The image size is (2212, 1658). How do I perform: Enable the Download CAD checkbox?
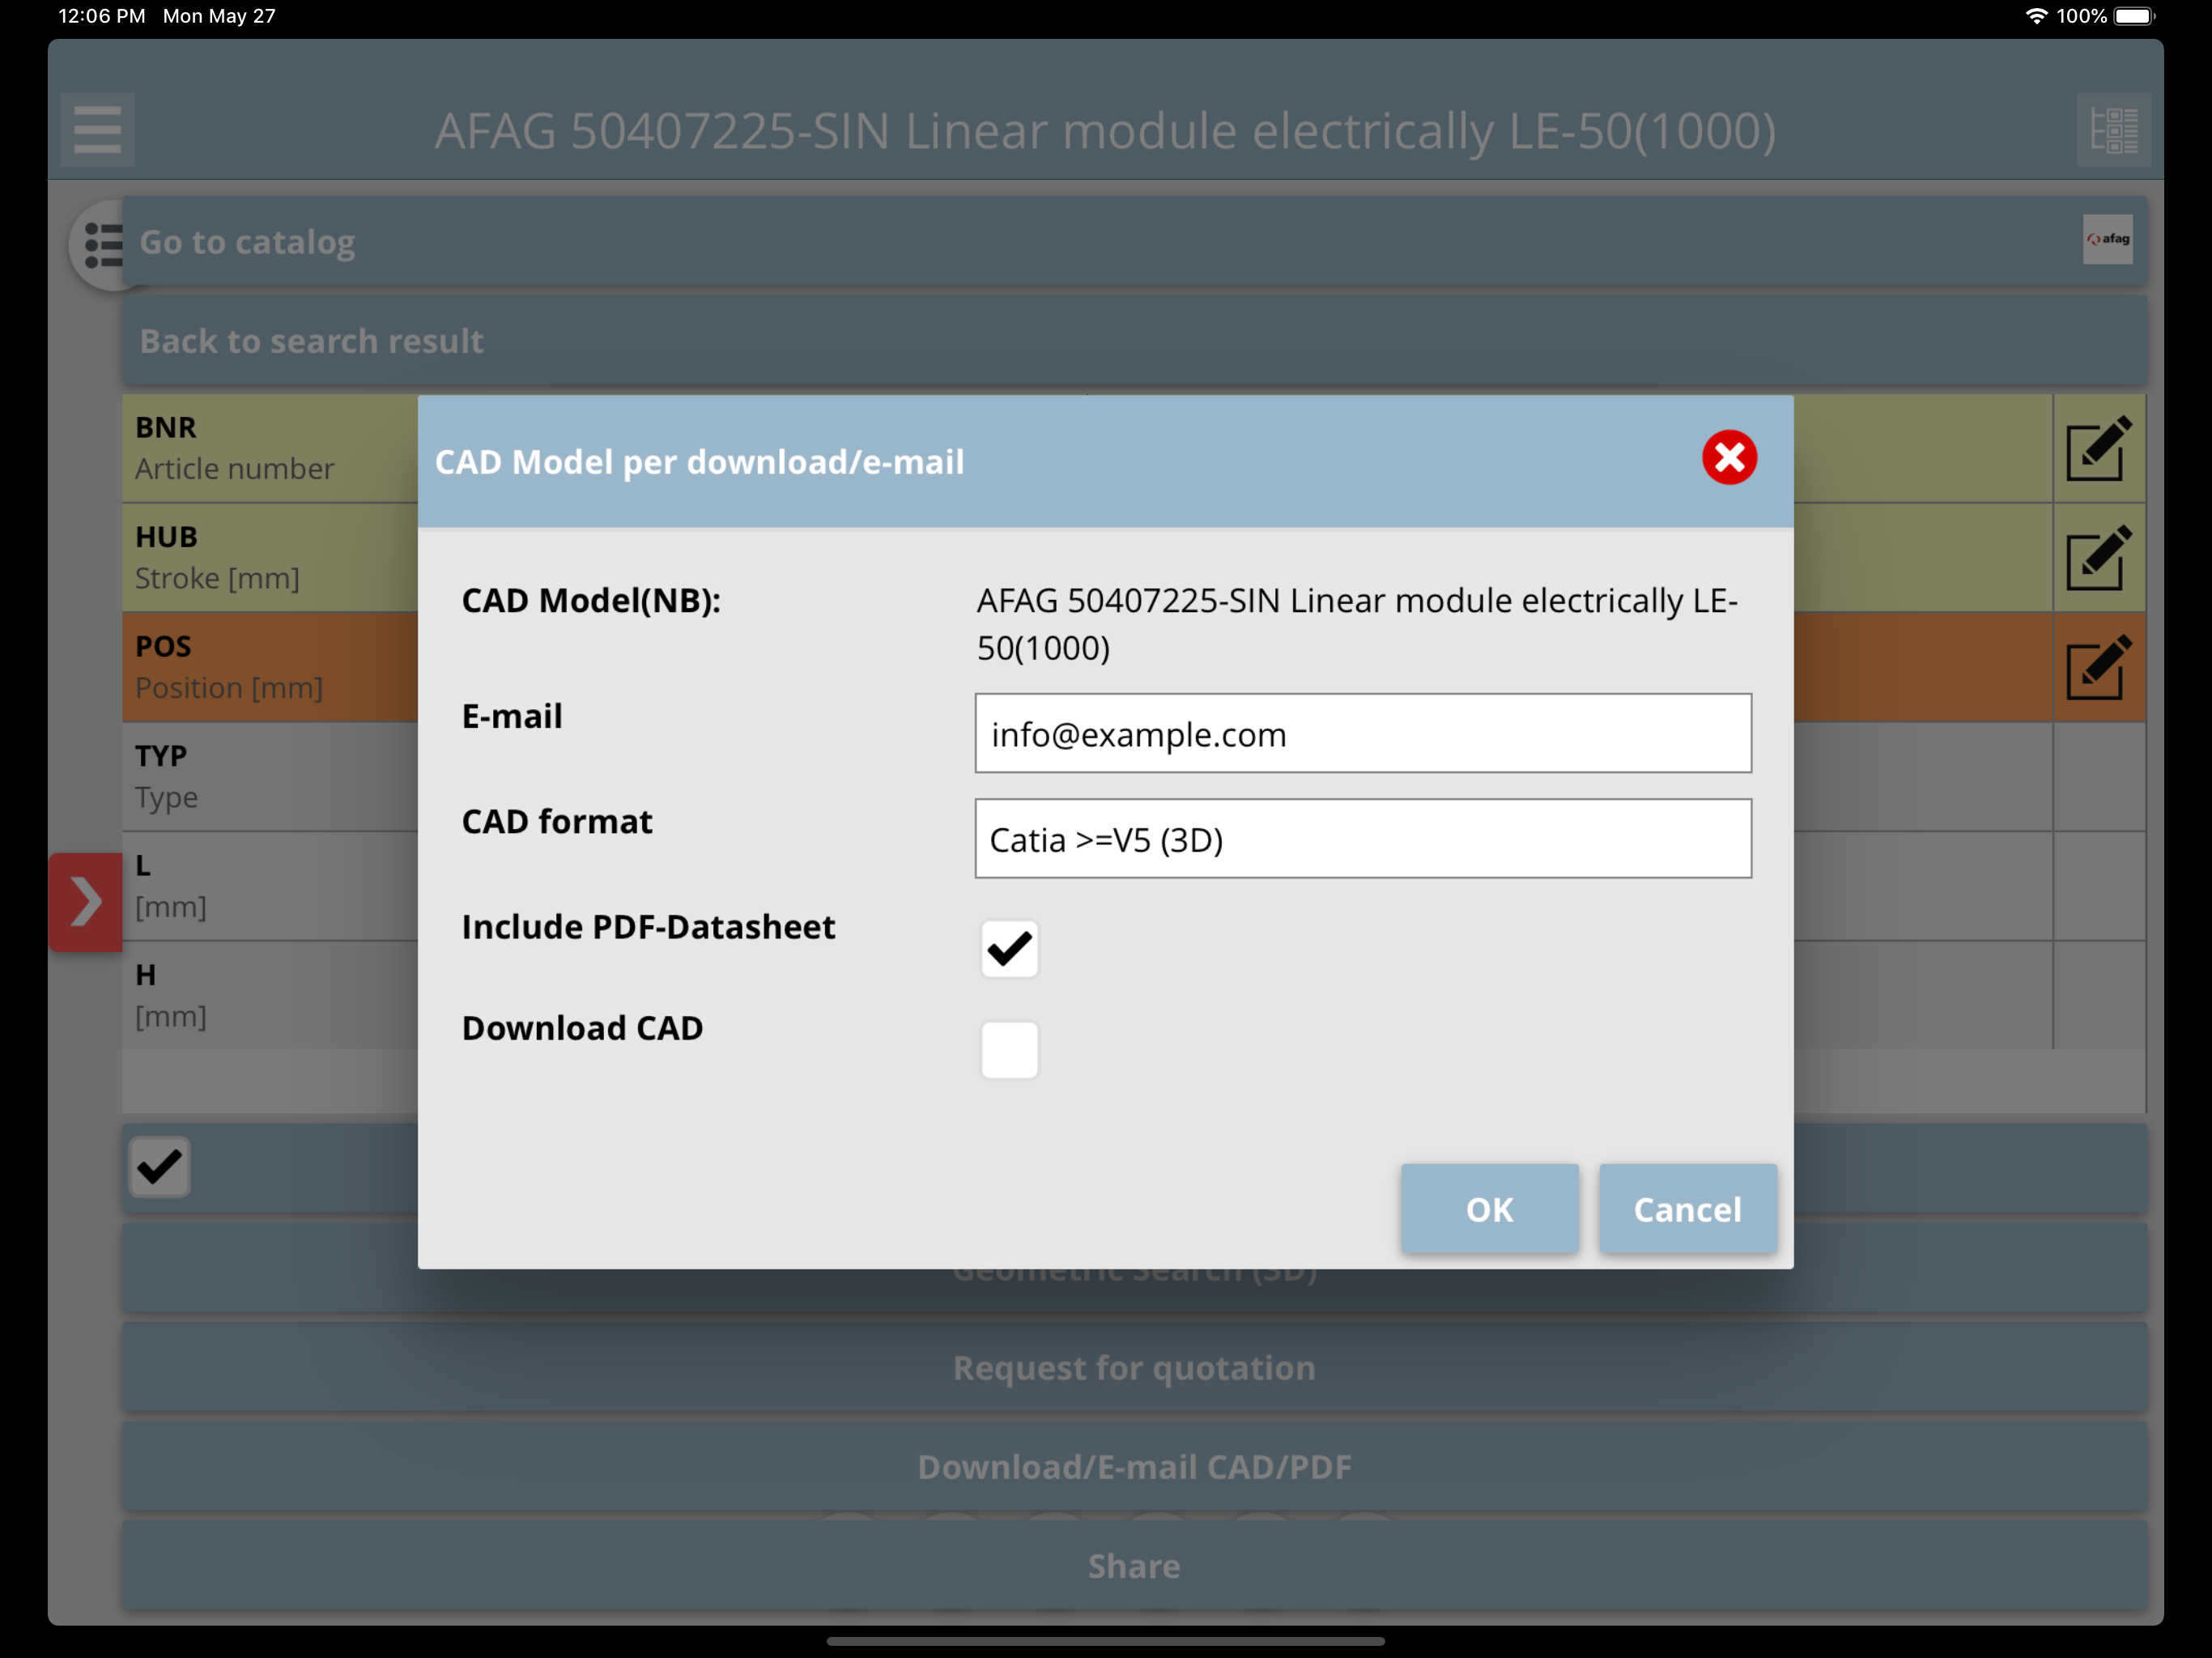click(1009, 1049)
